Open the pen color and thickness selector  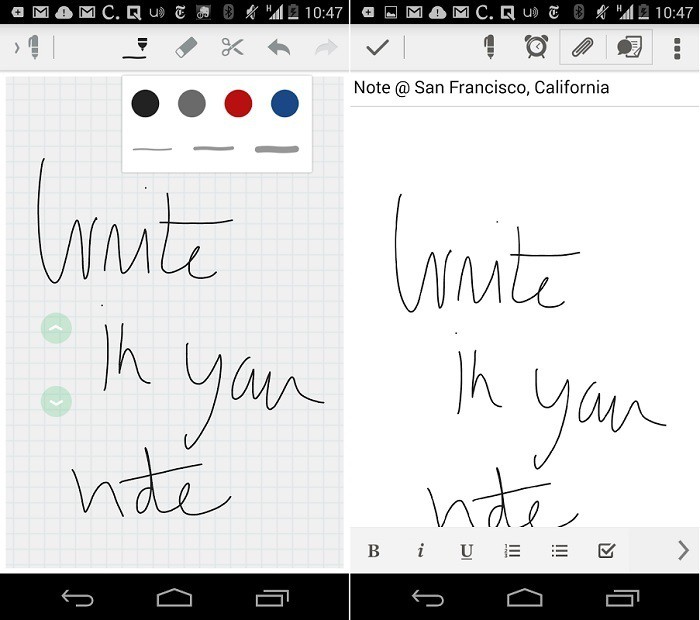[x=135, y=48]
